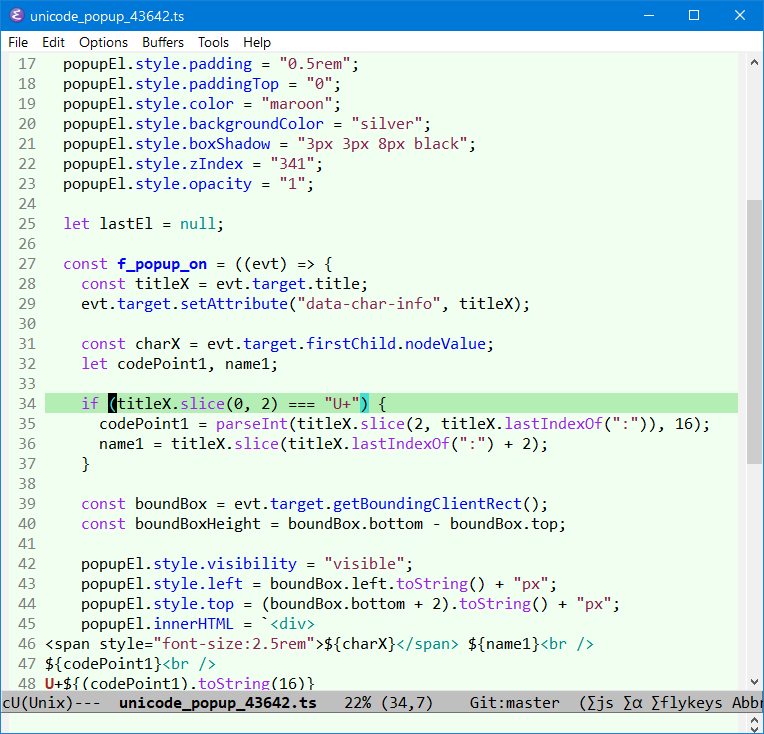
Task: Click boundBoxHeight on line 40
Action: (198, 524)
